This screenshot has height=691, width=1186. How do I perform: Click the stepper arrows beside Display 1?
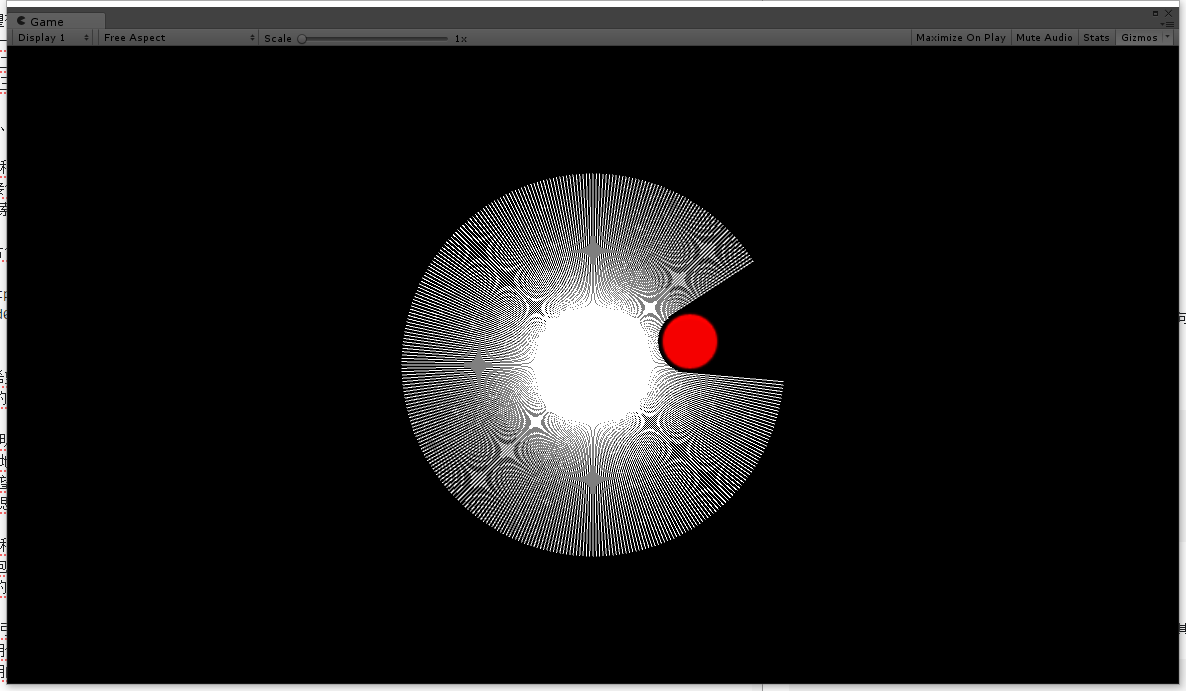(86, 38)
